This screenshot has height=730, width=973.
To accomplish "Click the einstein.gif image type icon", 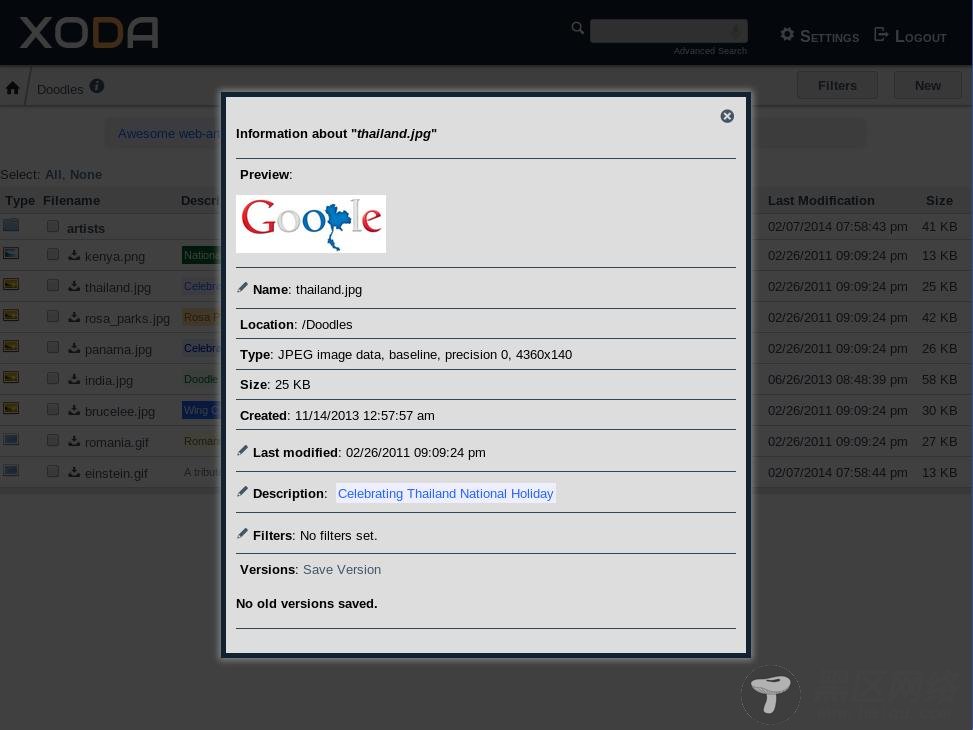I will pos(11,471).
